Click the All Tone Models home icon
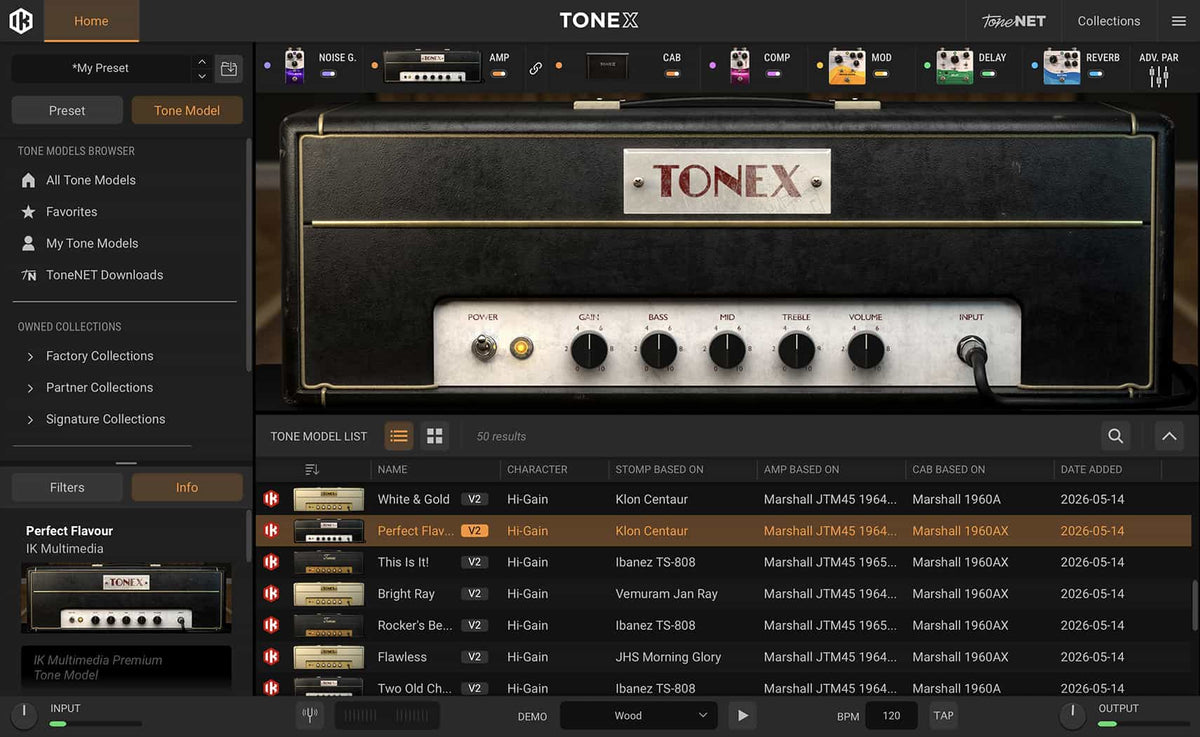 tap(28, 180)
